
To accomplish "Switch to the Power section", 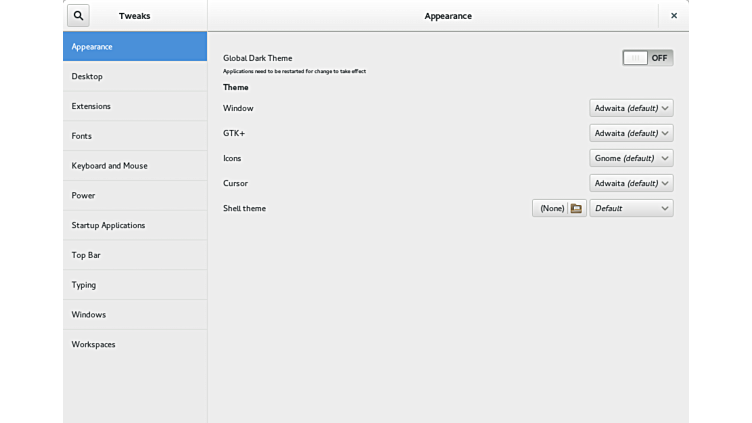I will click(x=135, y=195).
